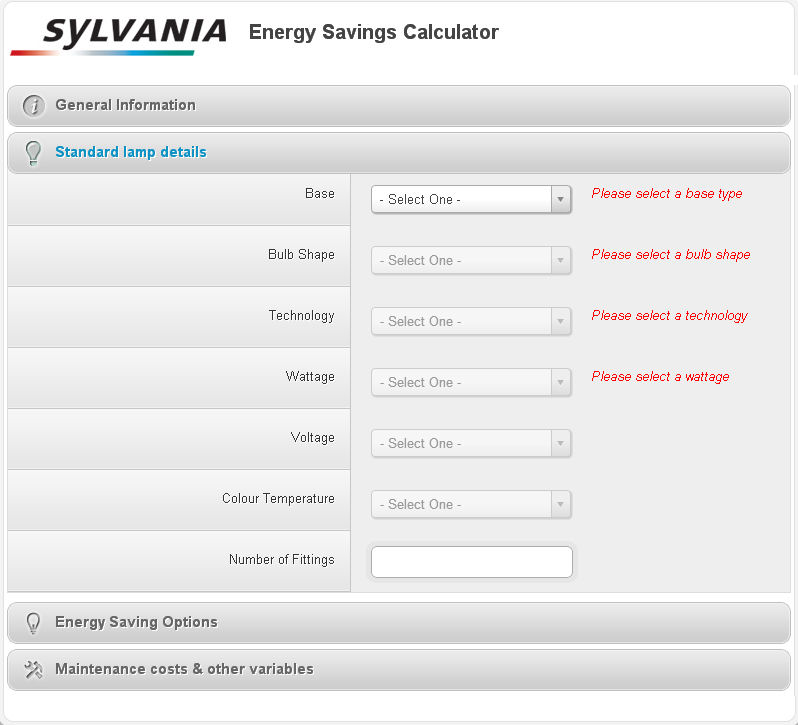The image size is (798, 725).
Task: Open Maintenance costs & other variables section
Action: [184, 669]
